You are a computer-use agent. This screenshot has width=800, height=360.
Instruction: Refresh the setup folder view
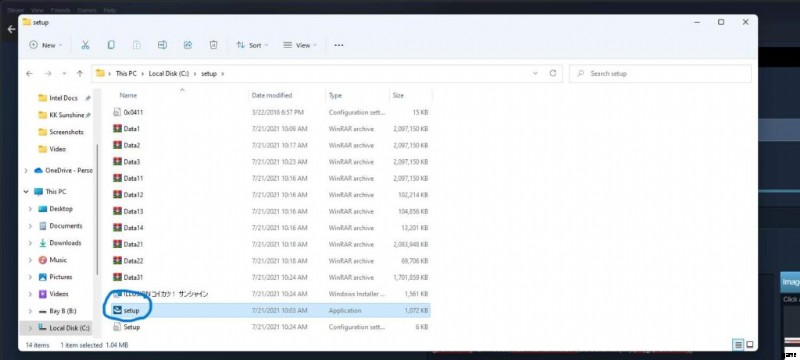point(553,73)
